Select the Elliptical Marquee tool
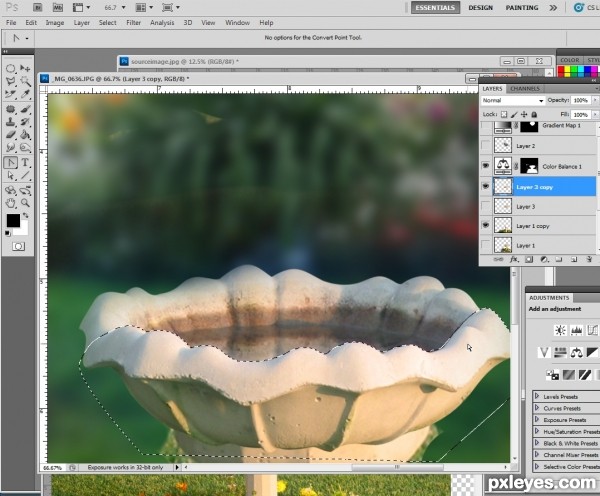600x496 pixels. [11, 69]
